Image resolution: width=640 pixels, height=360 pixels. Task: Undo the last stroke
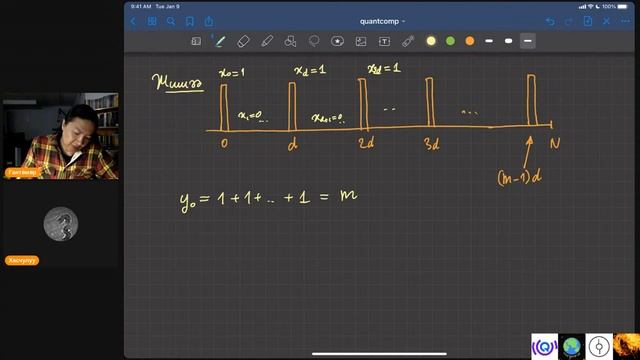coord(550,21)
